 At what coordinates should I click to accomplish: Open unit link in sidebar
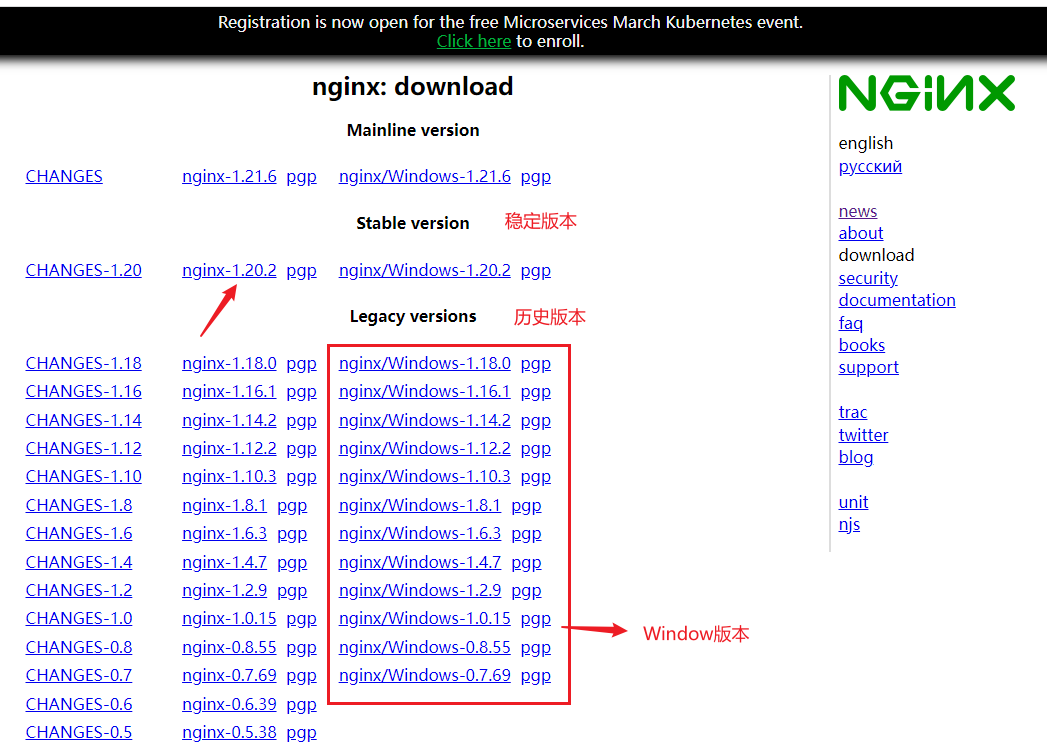(853, 502)
